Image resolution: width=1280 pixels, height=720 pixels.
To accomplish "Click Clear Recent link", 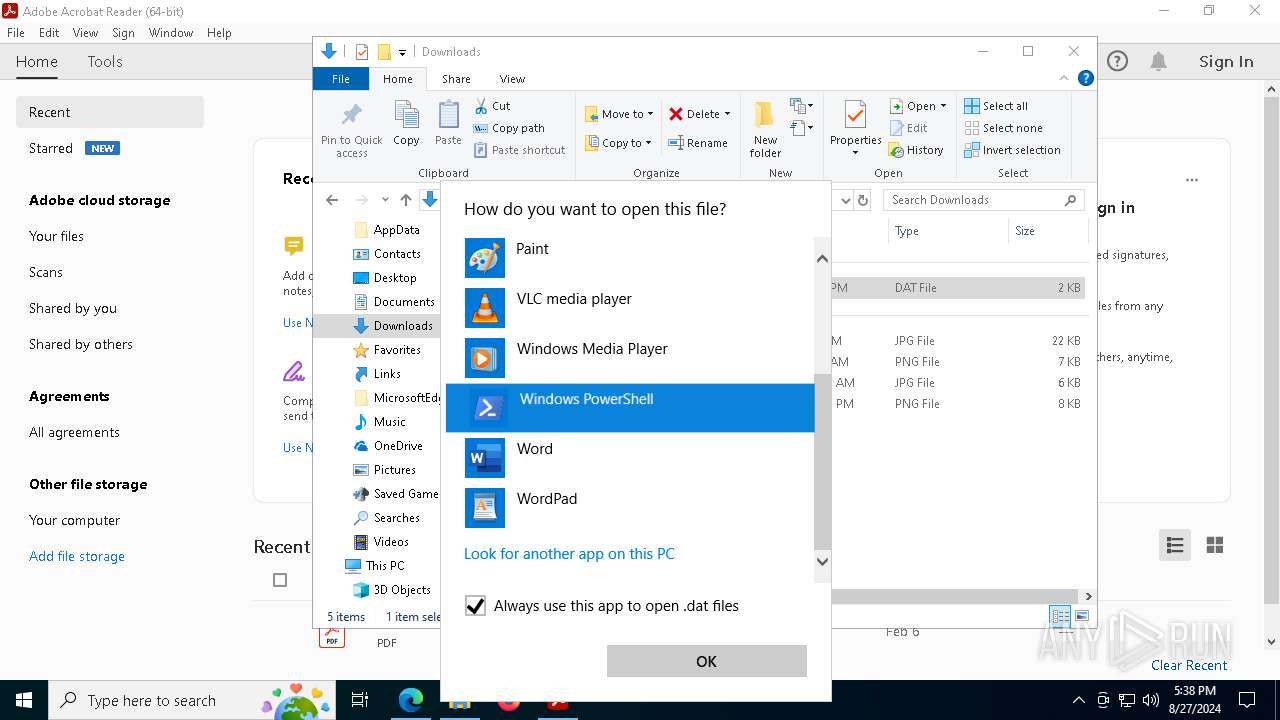I will point(1189,665).
